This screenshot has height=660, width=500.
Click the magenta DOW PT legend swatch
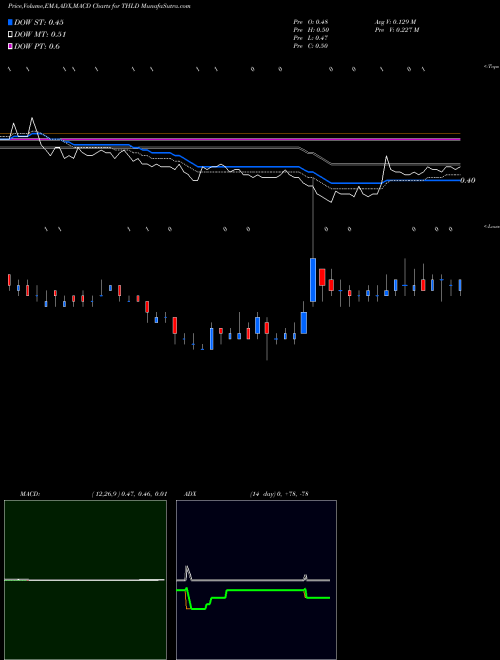point(10,46)
